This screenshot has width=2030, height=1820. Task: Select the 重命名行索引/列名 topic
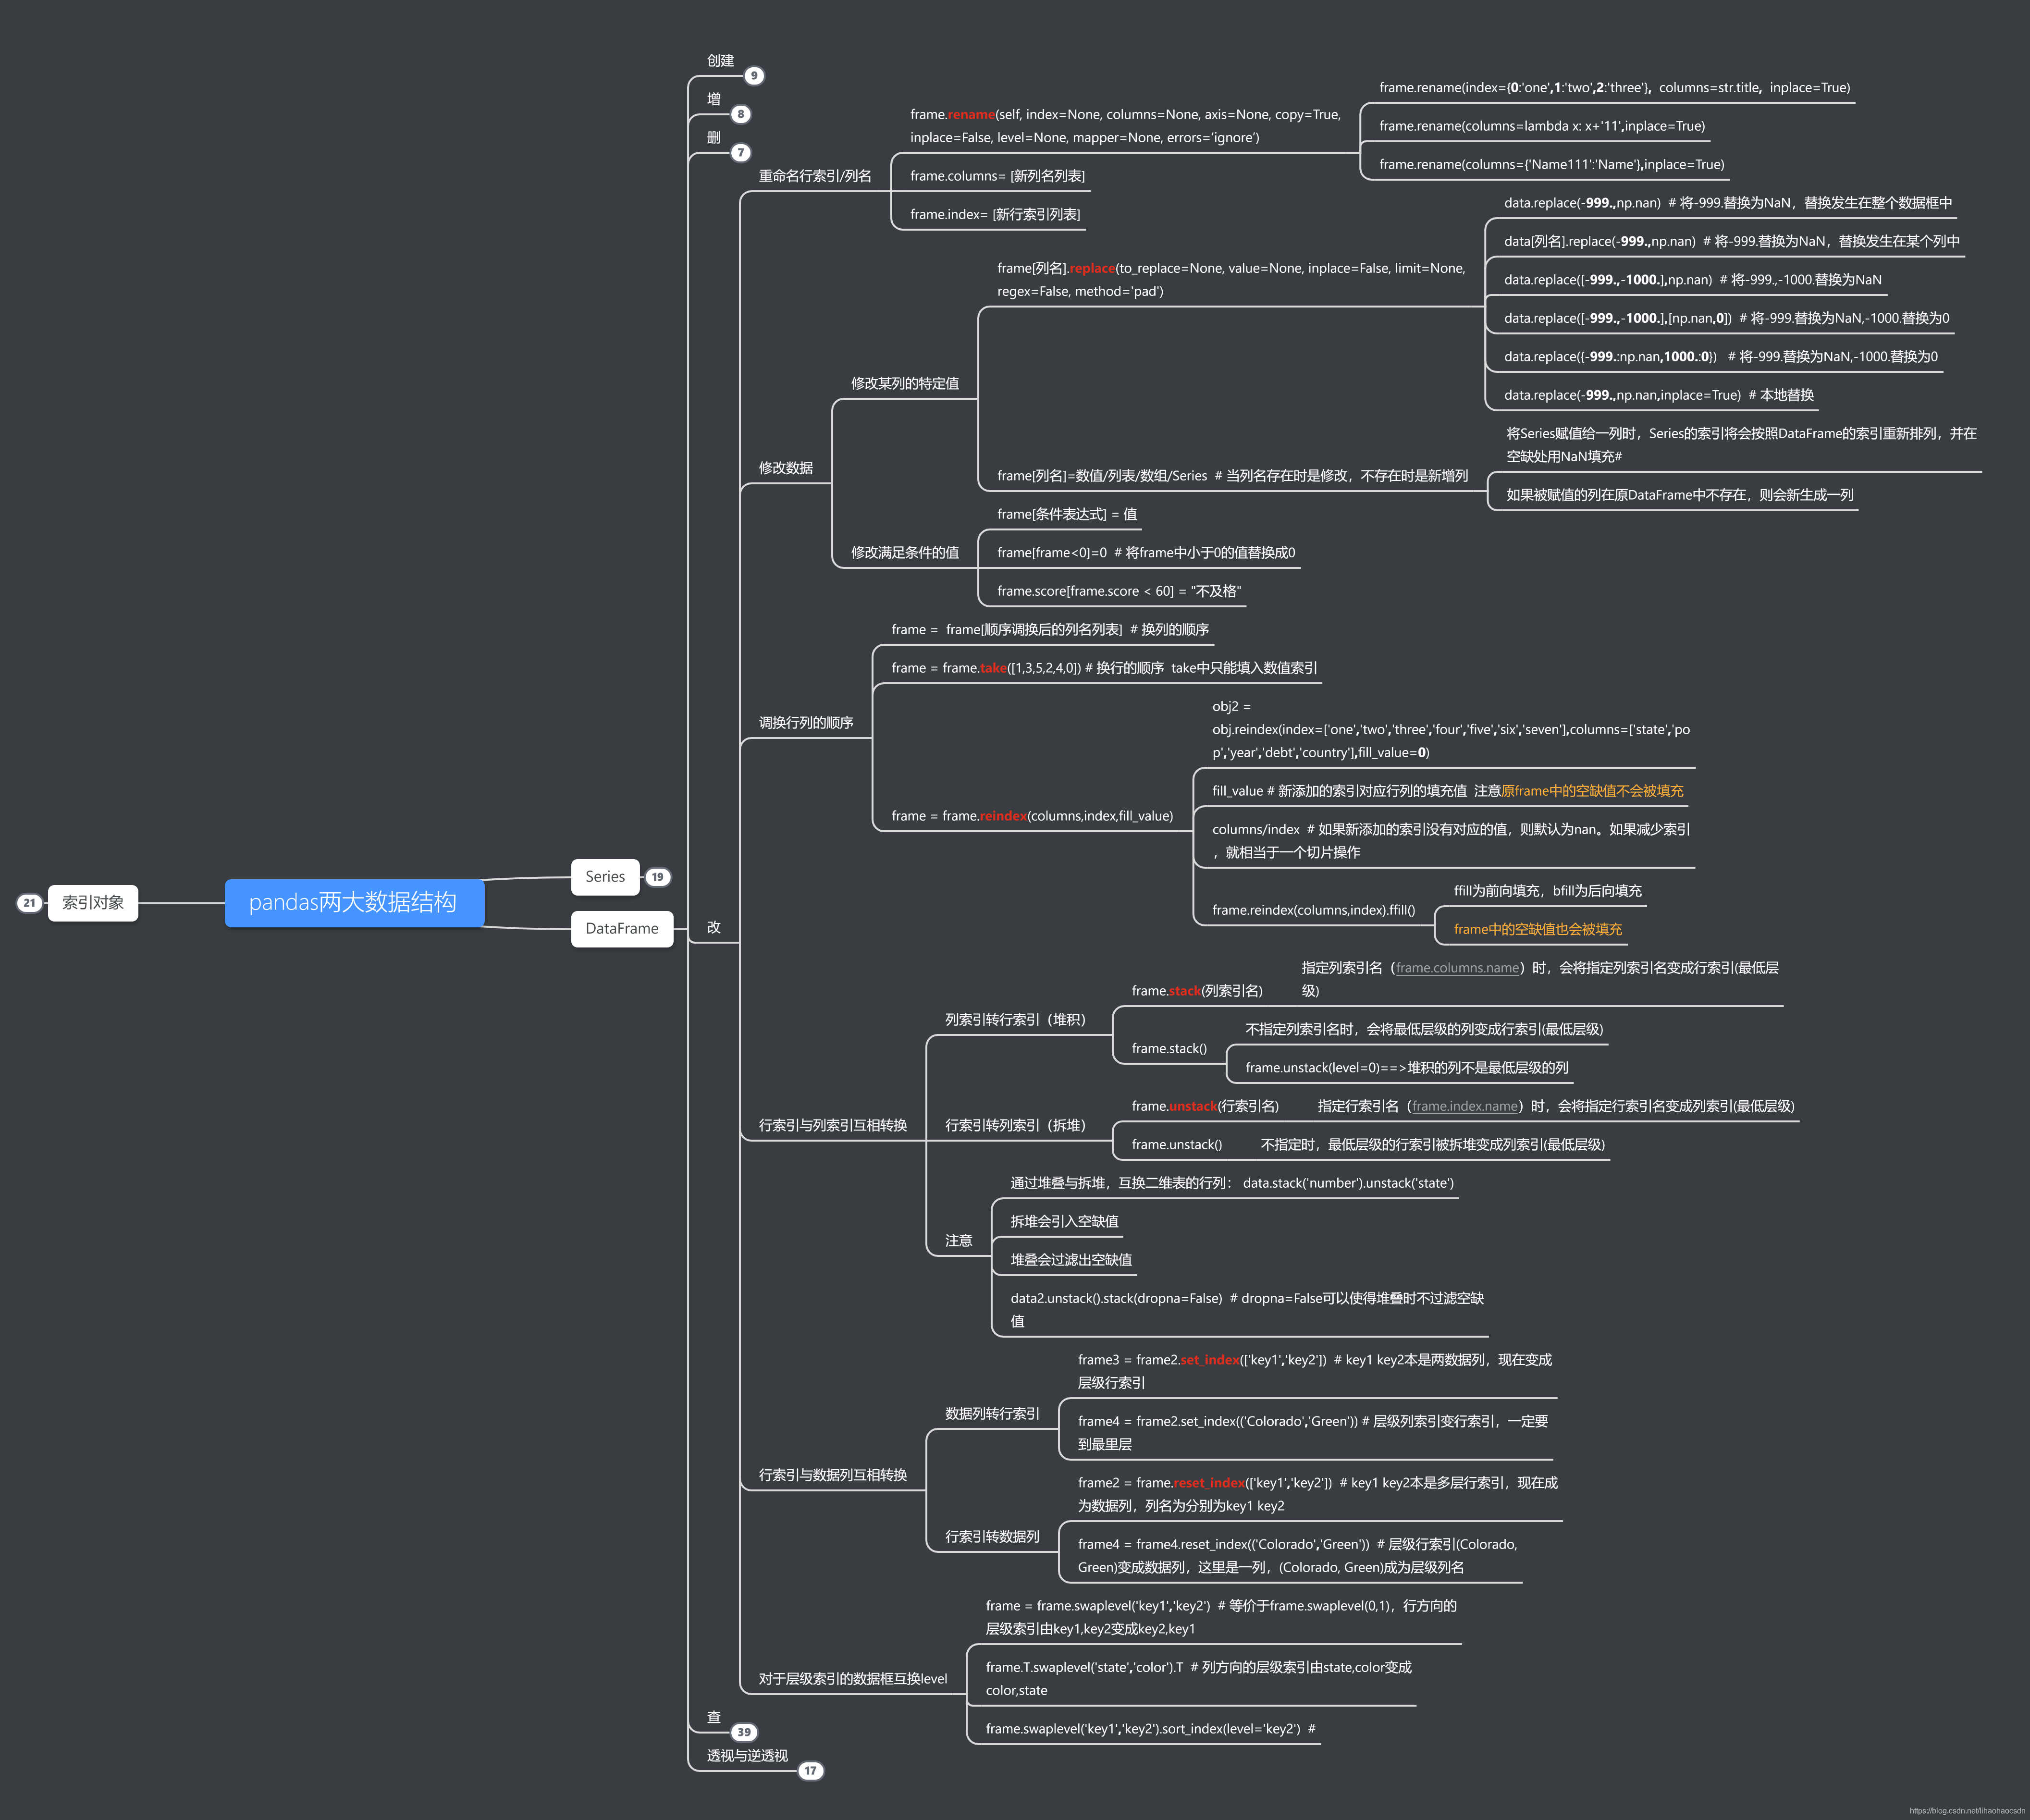coord(815,176)
